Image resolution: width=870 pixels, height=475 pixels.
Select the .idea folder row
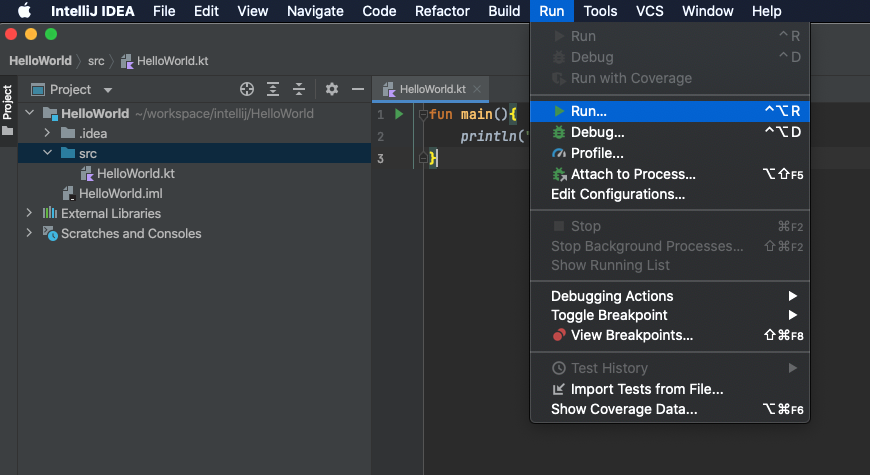tap(194, 133)
